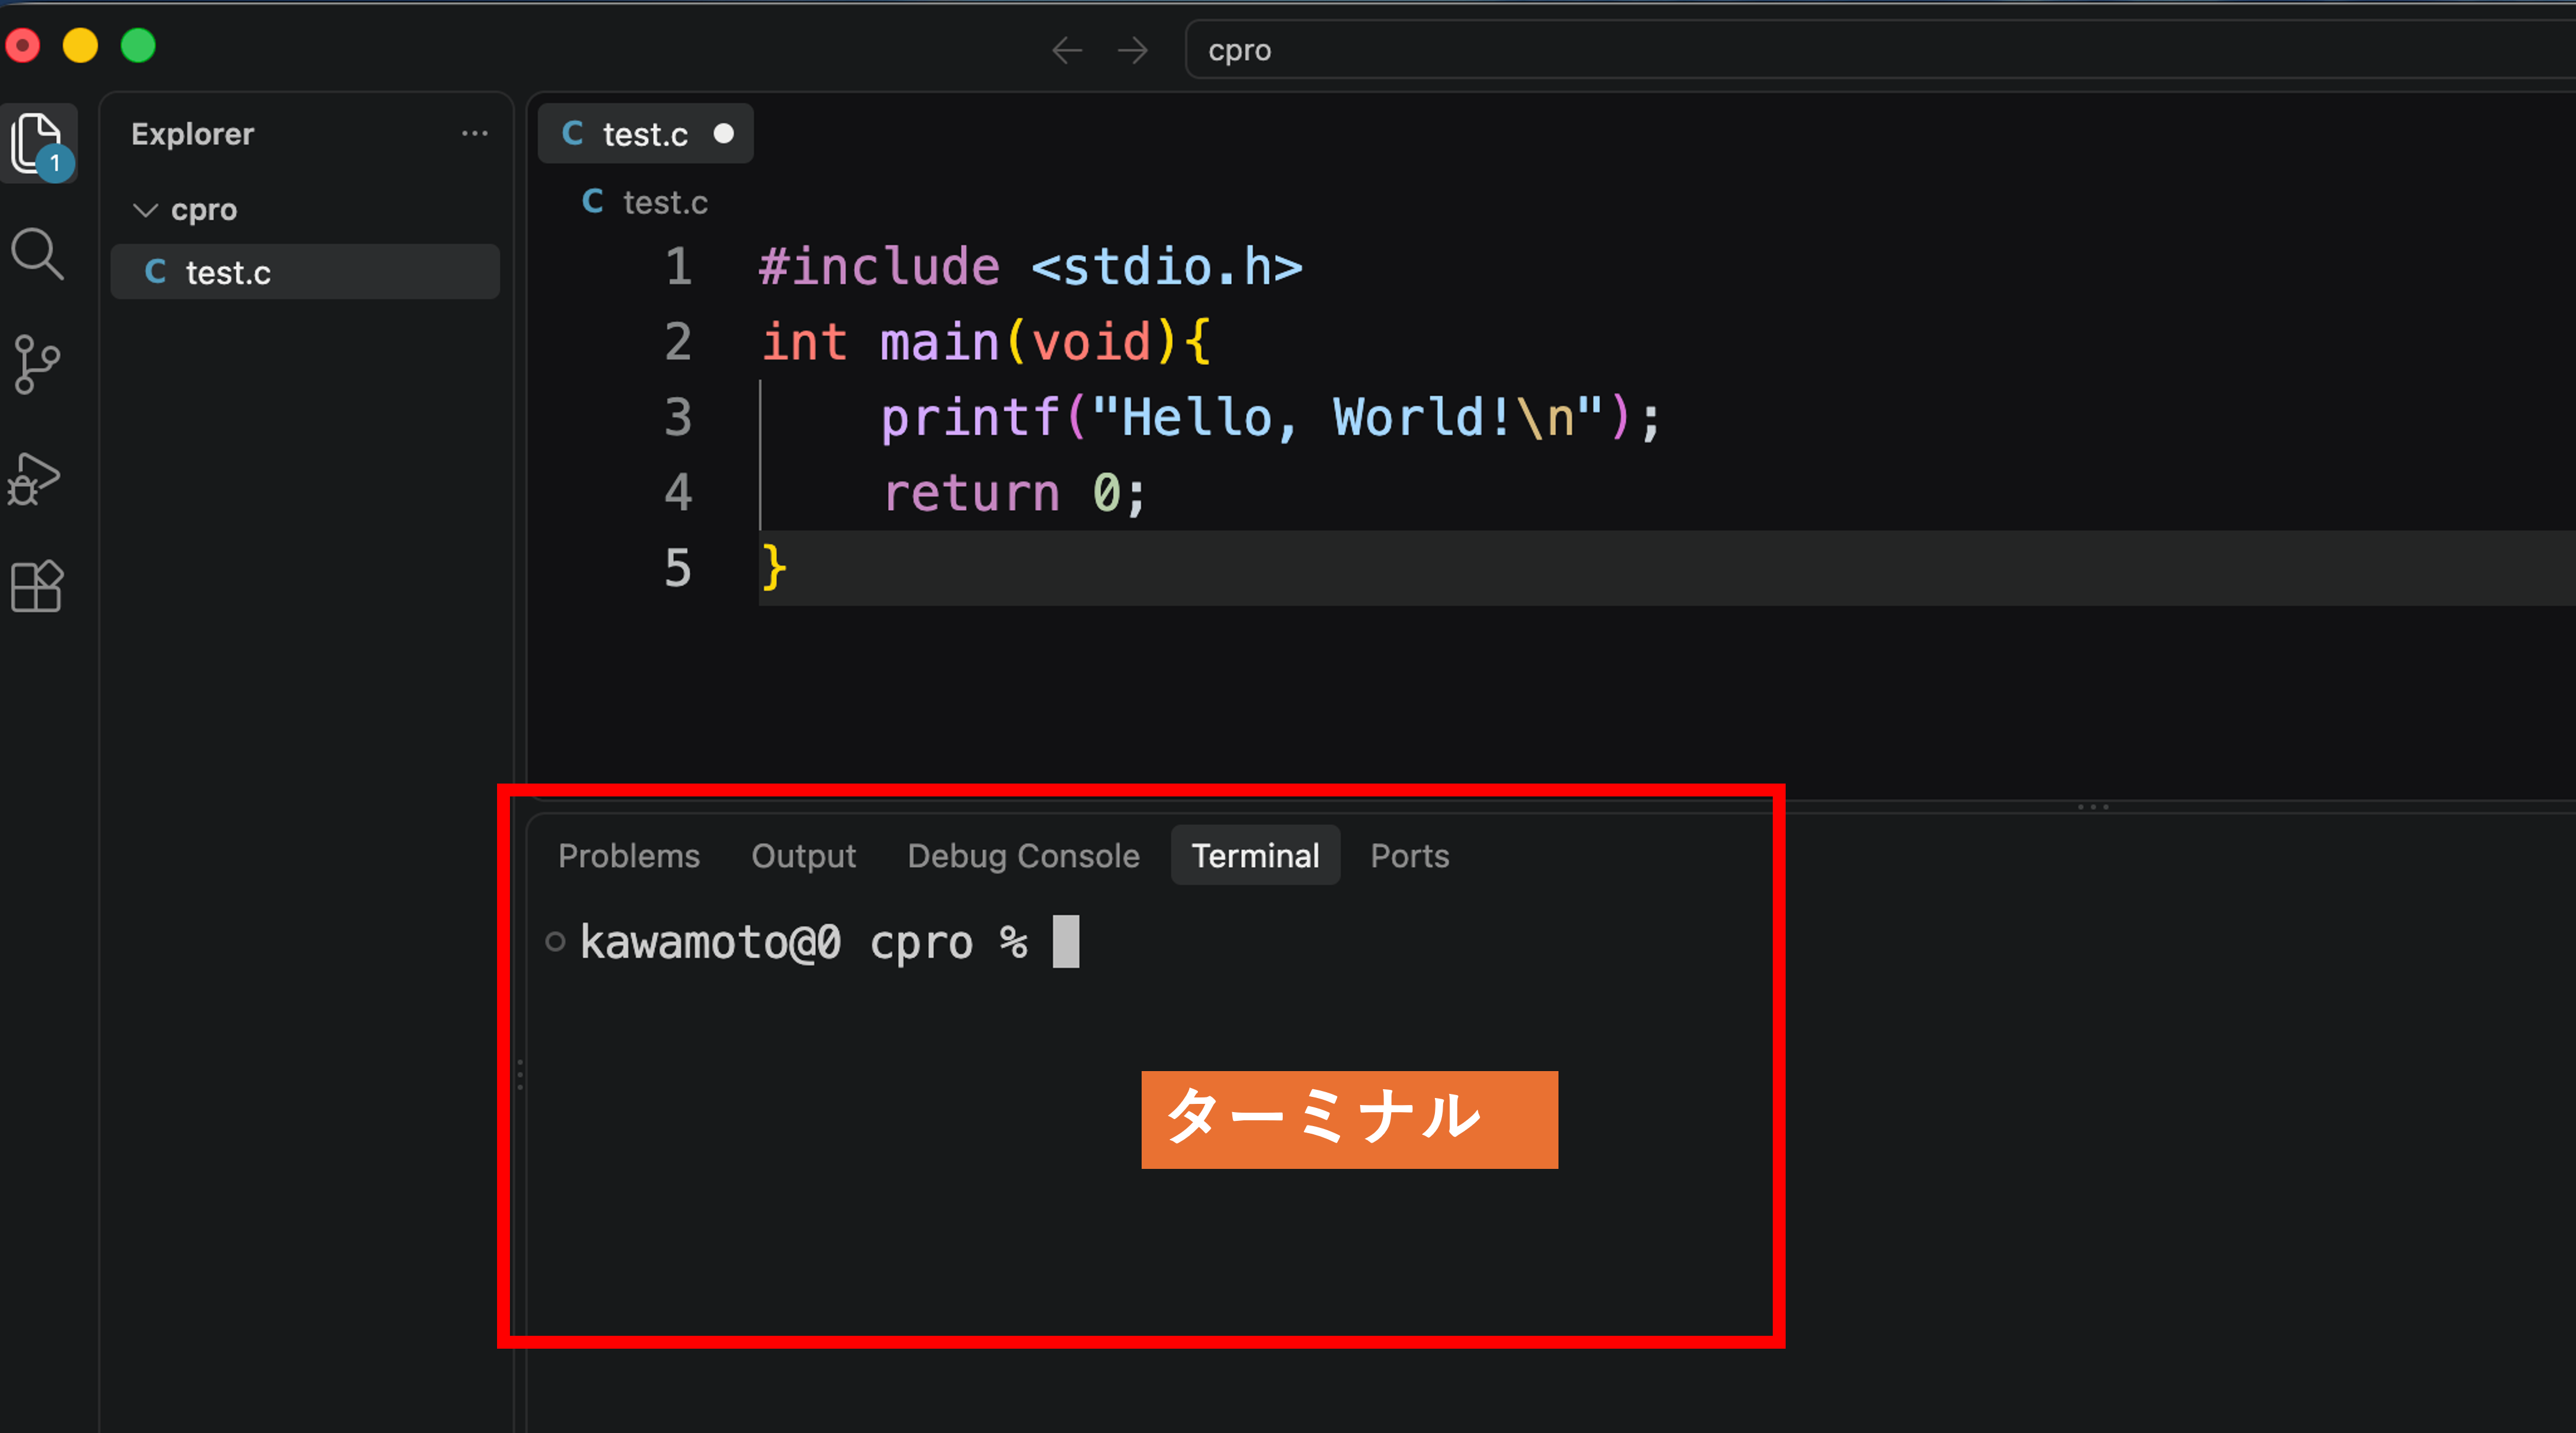Click the C file icon in breadcrumb

click(x=592, y=201)
